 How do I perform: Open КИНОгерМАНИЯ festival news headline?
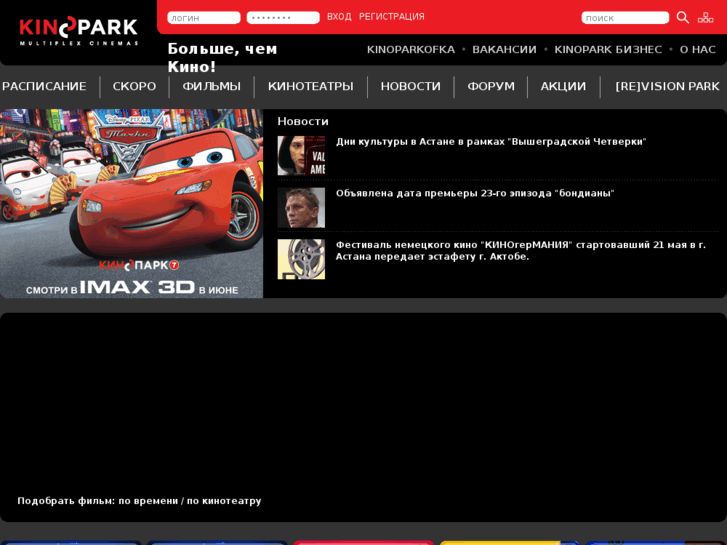(x=521, y=250)
